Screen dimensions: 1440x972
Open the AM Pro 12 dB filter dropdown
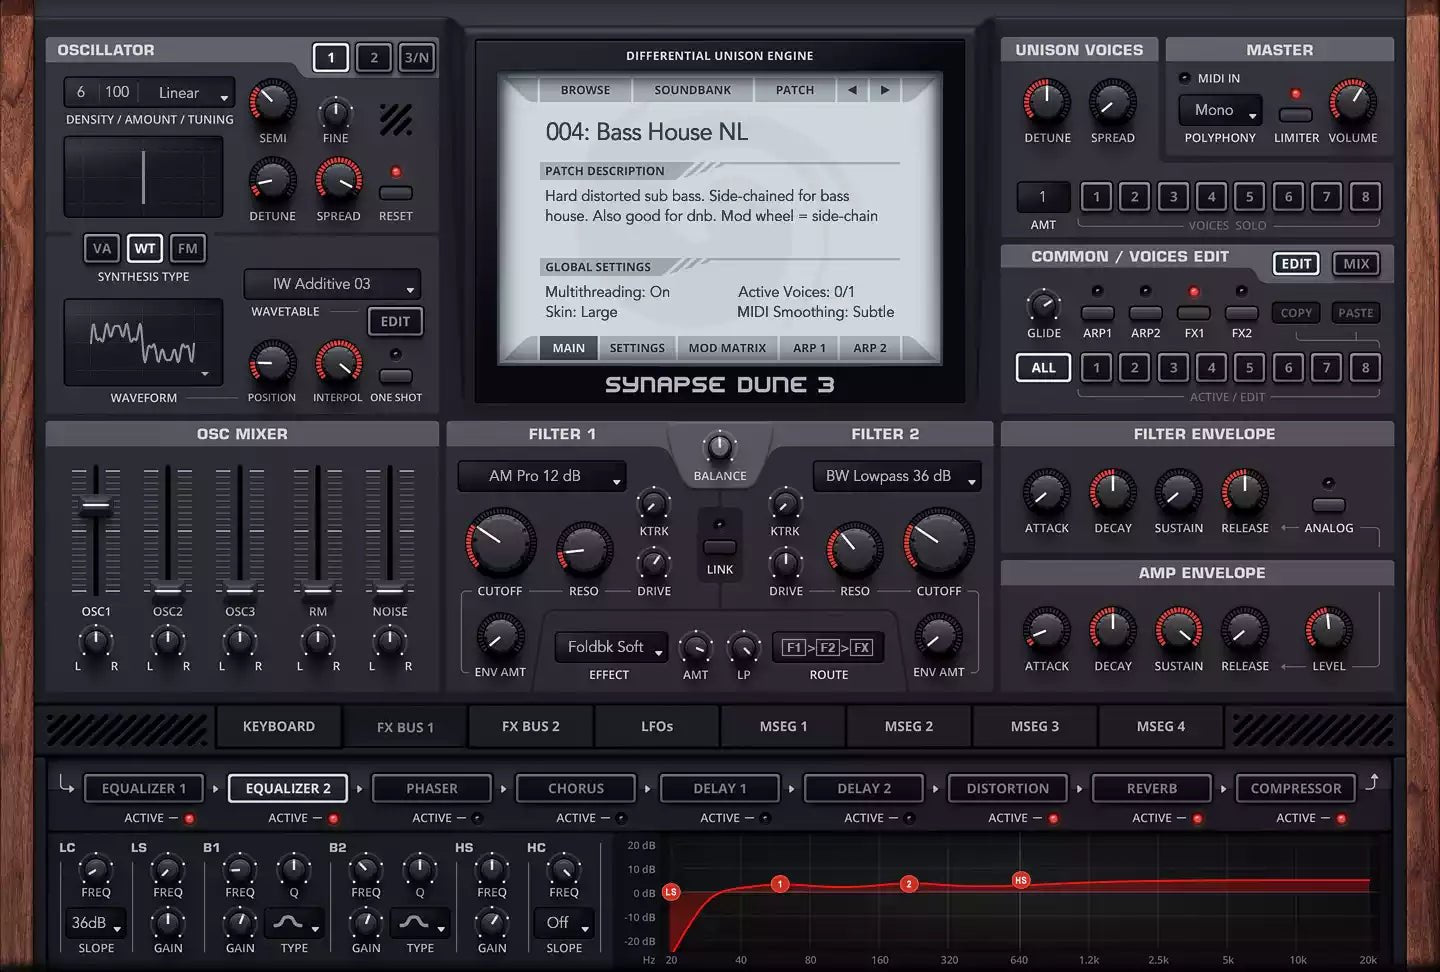542,476
